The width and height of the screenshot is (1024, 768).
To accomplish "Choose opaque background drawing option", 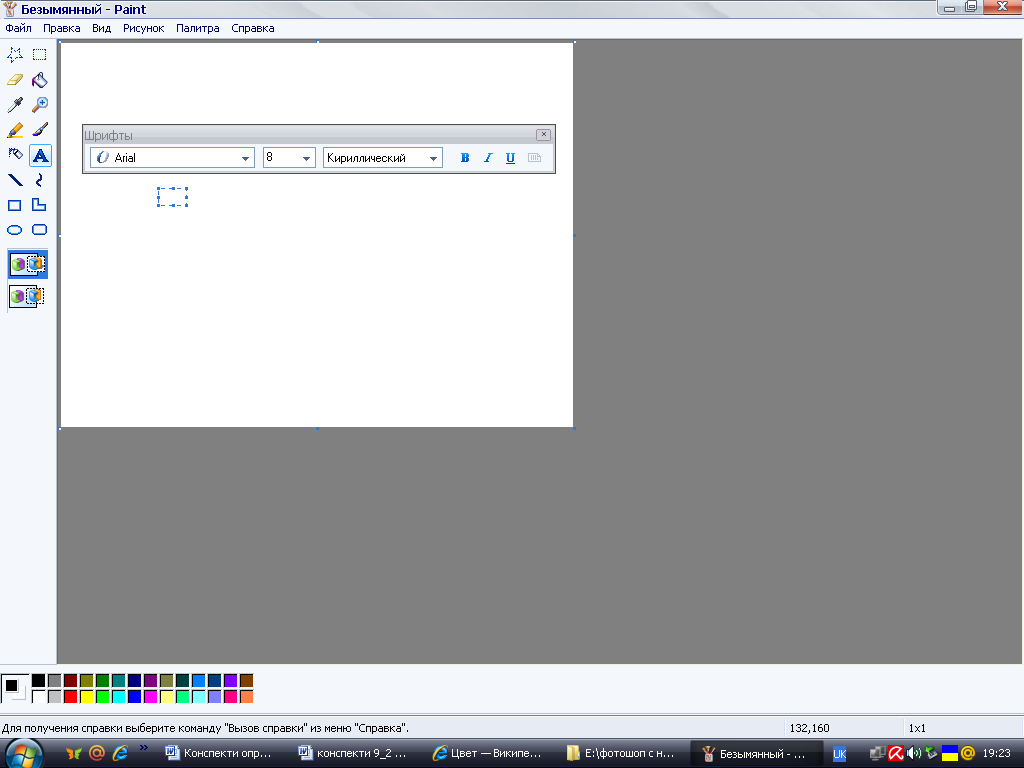I will click(27, 264).
